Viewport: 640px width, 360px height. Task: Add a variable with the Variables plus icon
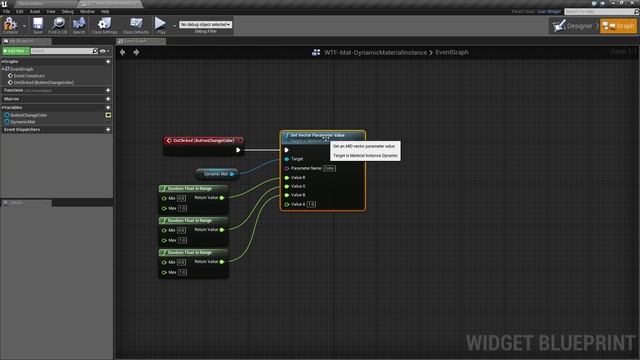point(108,107)
